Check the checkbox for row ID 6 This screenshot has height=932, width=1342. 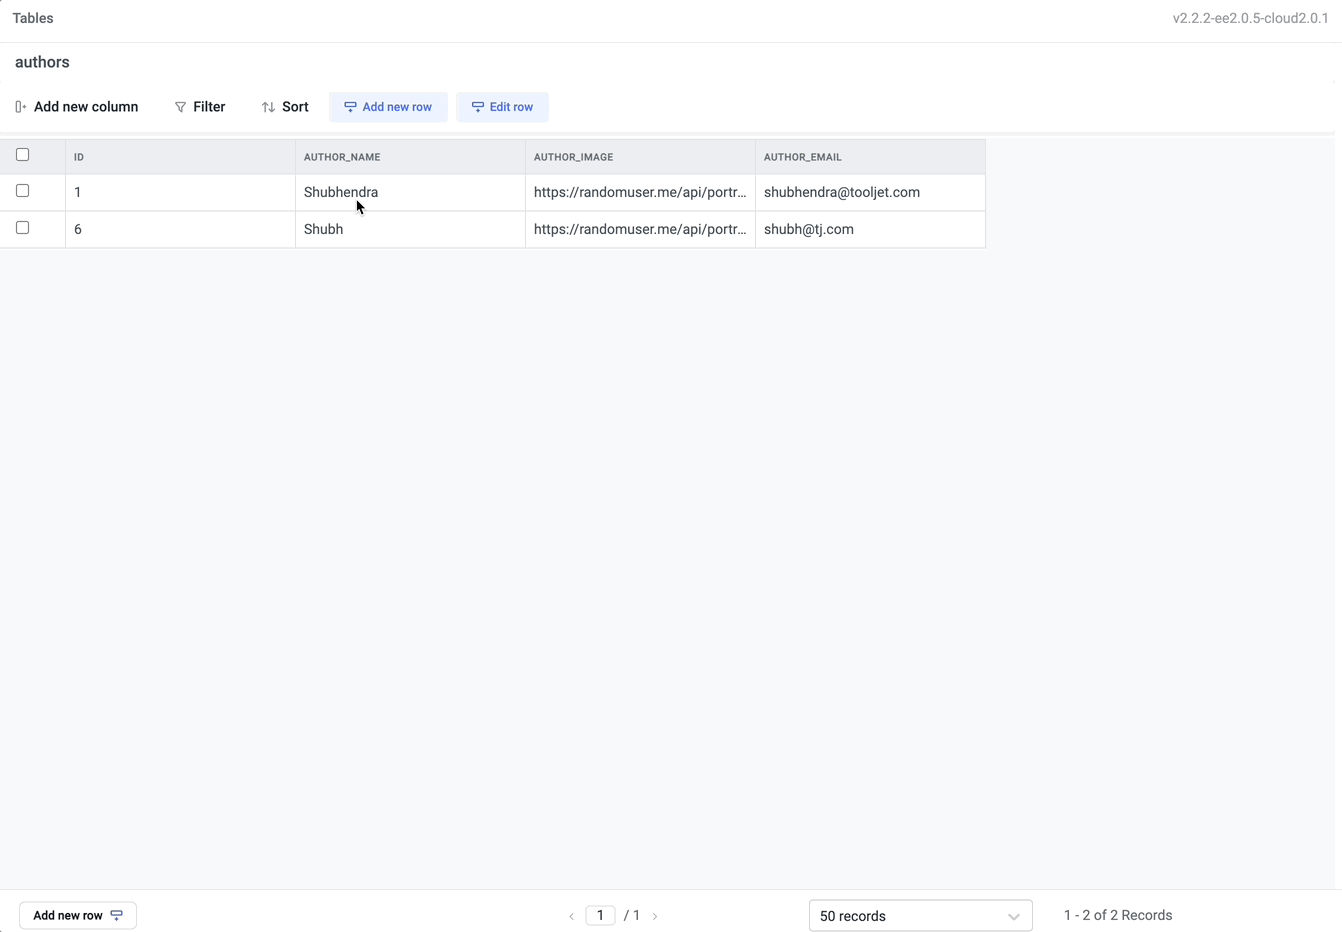coord(23,228)
